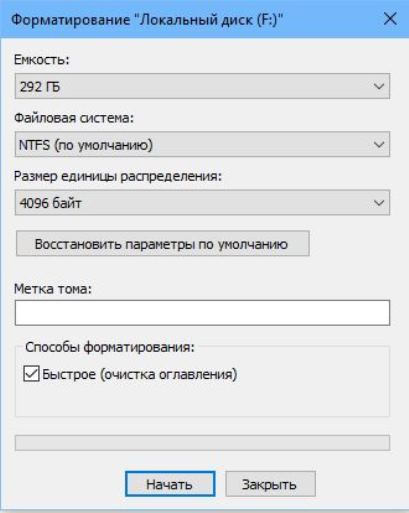Focus the Метка тома text field
Screen dimensions: 409x513
tap(202, 313)
